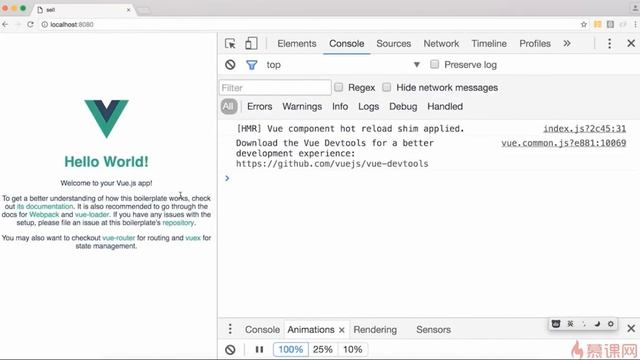Filter console by Info

pos(340,106)
